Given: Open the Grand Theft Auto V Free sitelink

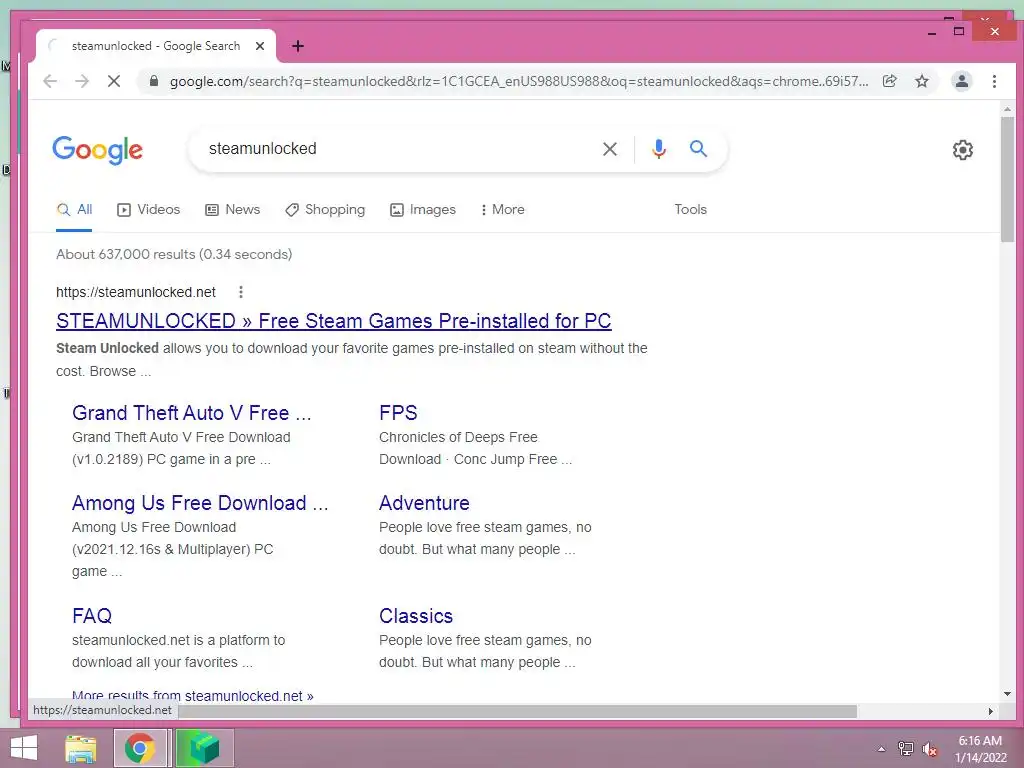Looking at the screenshot, I should point(191,413).
